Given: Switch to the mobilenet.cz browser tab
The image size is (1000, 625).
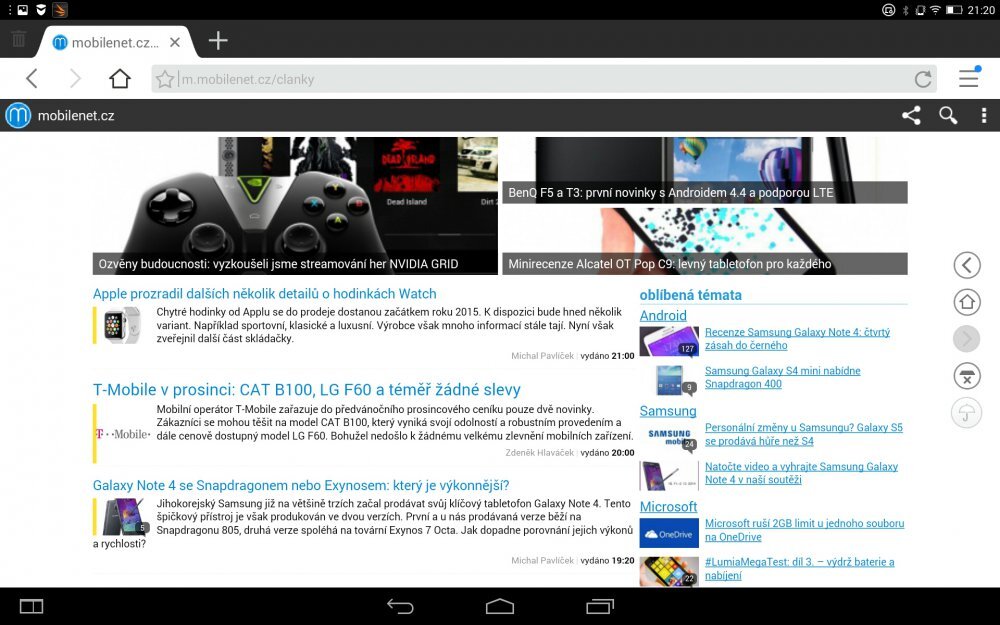Looking at the screenshot, I should click(x=110, y=42).
